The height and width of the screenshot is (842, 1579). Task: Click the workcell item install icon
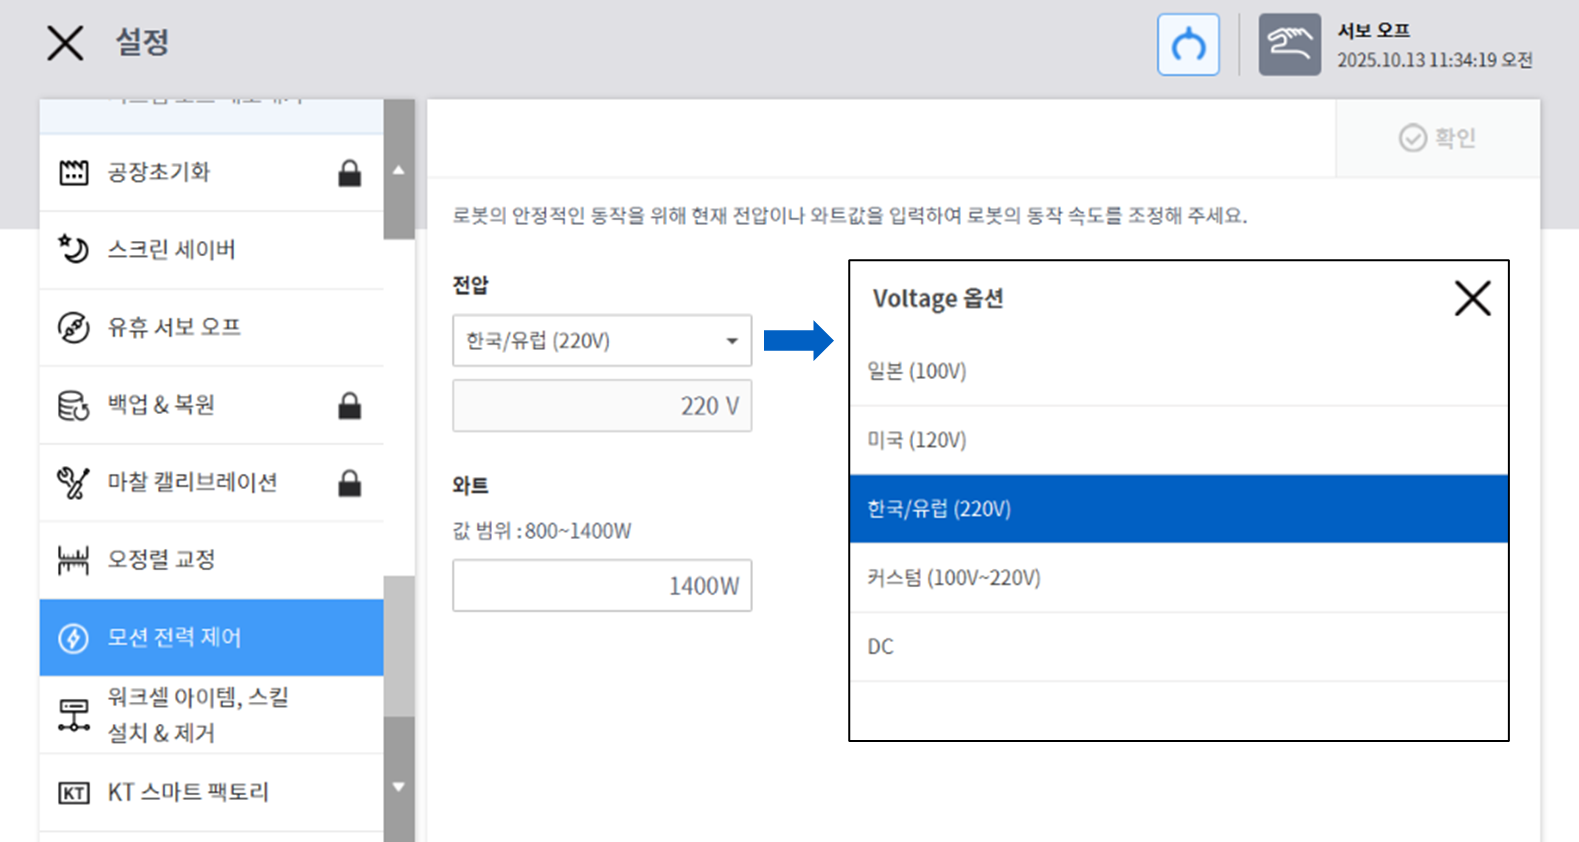pos(73,715)
